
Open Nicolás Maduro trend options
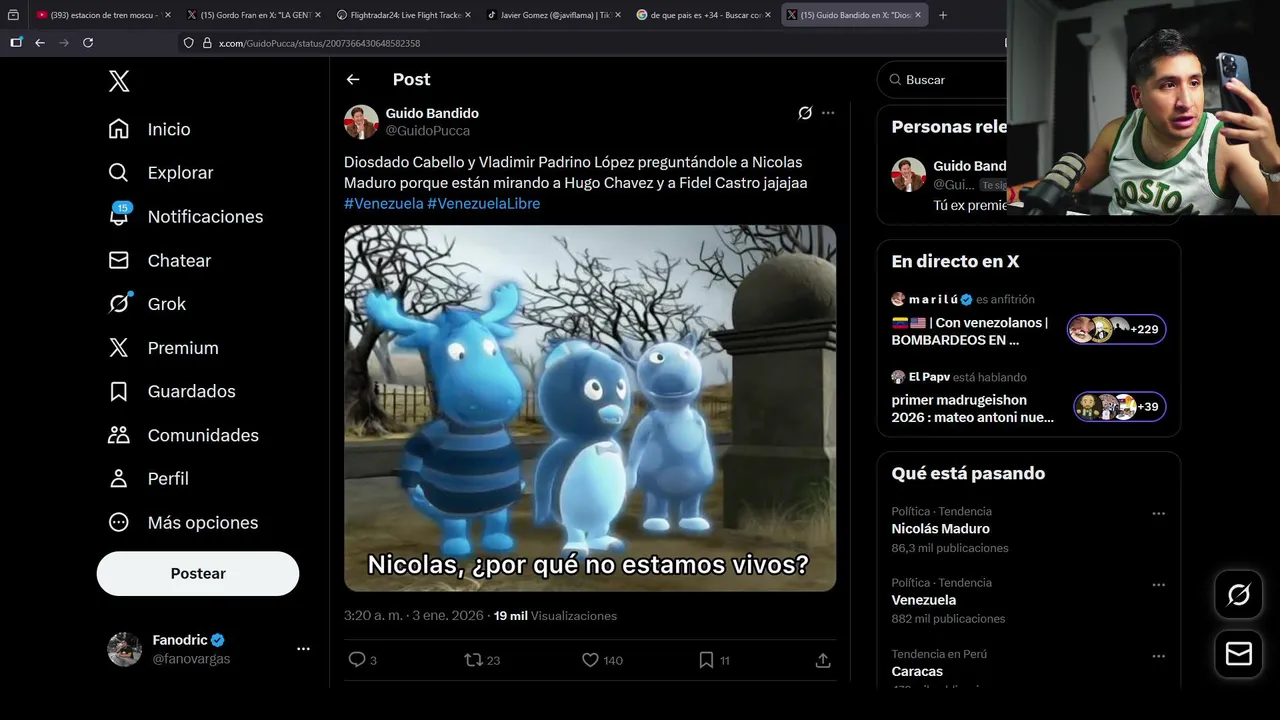[1158, 513]
